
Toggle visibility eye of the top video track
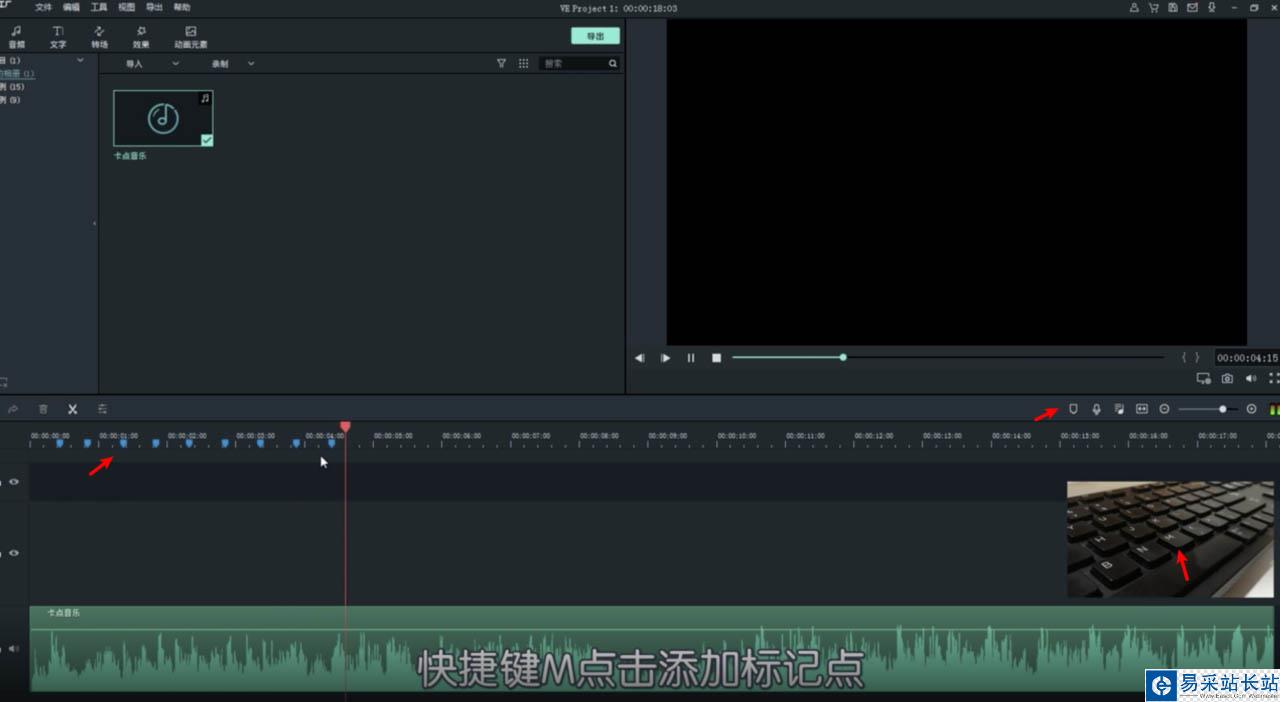click(14, 482)
